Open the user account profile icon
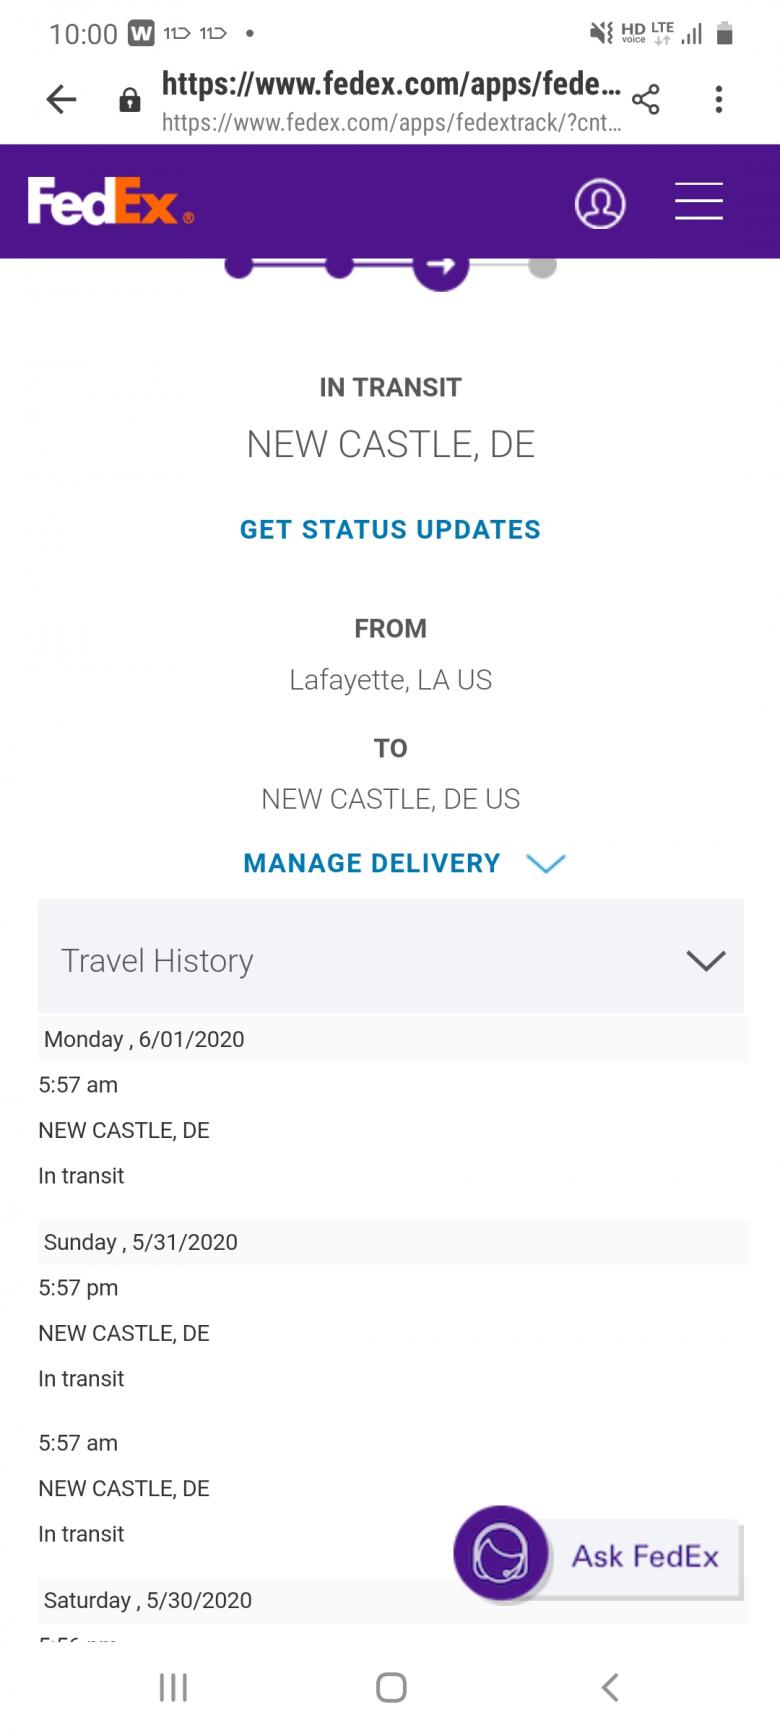780x1733 pixels. pyautogui.click(x=600, y=203)
